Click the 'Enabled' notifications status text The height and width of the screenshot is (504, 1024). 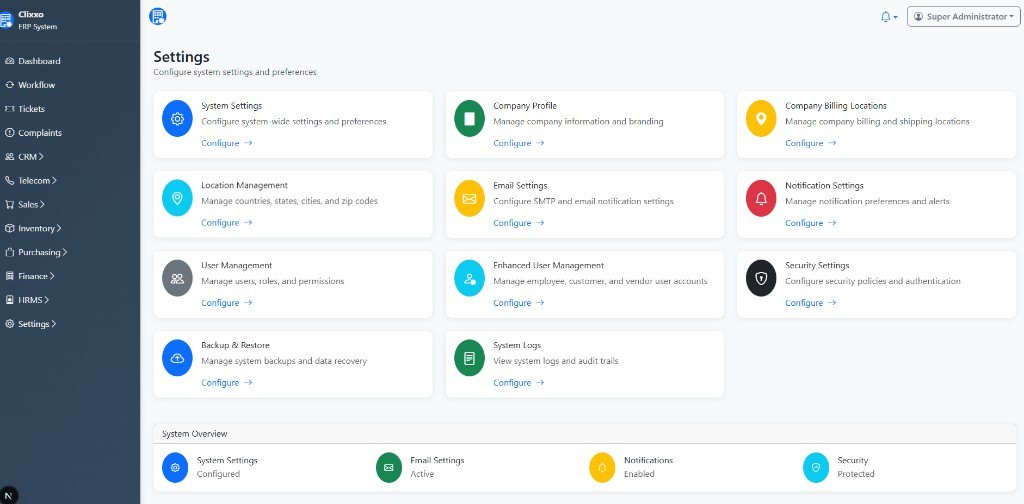pos(639,474)
